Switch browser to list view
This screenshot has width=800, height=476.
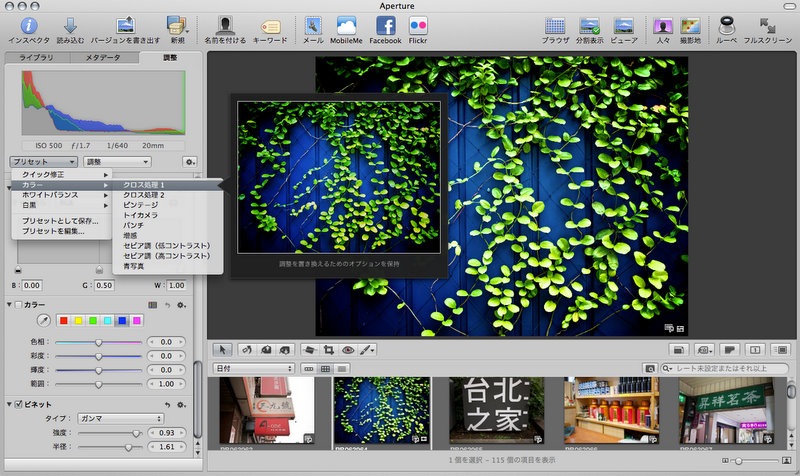click(x=341, y=368)
